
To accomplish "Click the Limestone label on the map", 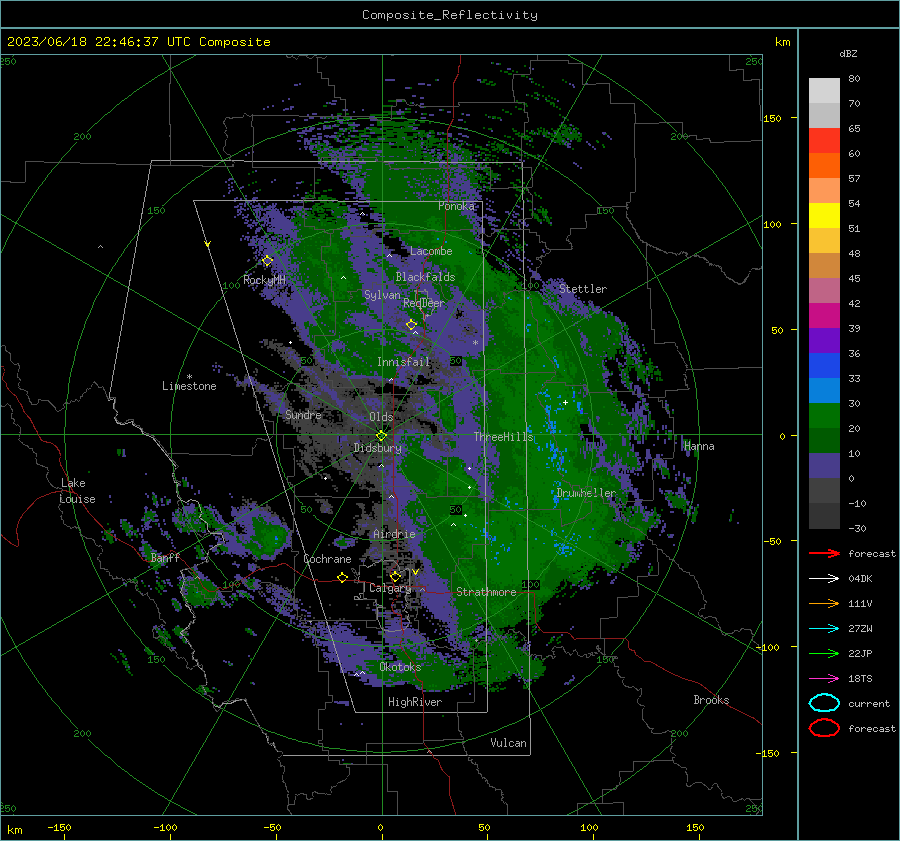I will pos(189,386).
